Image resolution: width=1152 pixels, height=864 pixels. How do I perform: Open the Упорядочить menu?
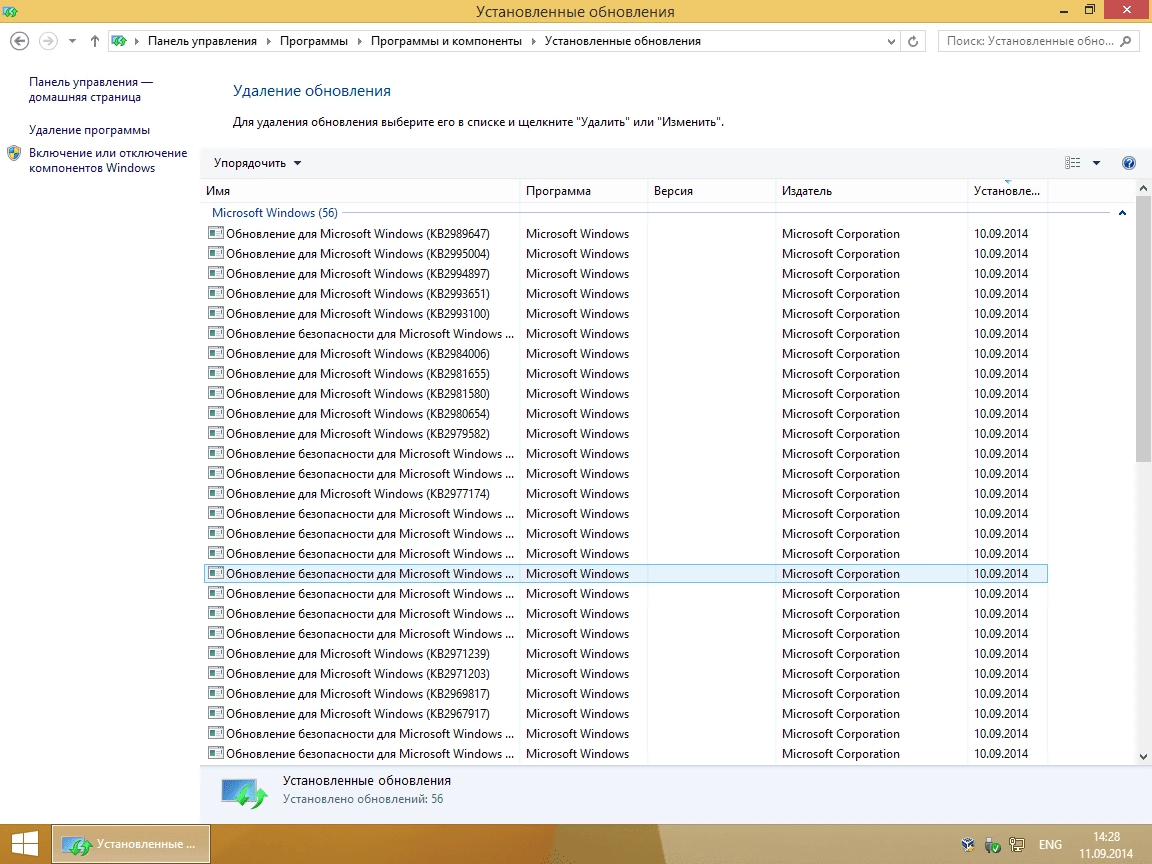click(257, 163)
